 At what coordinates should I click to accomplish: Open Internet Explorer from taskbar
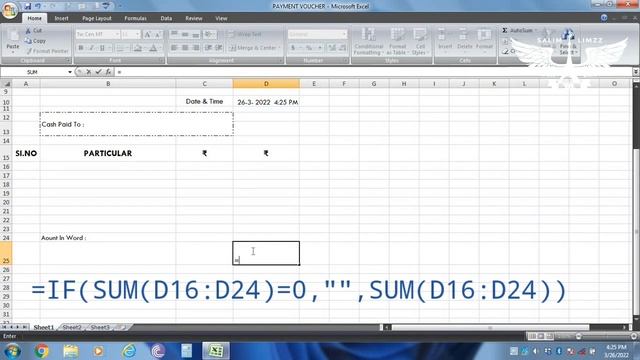point(129,351)
